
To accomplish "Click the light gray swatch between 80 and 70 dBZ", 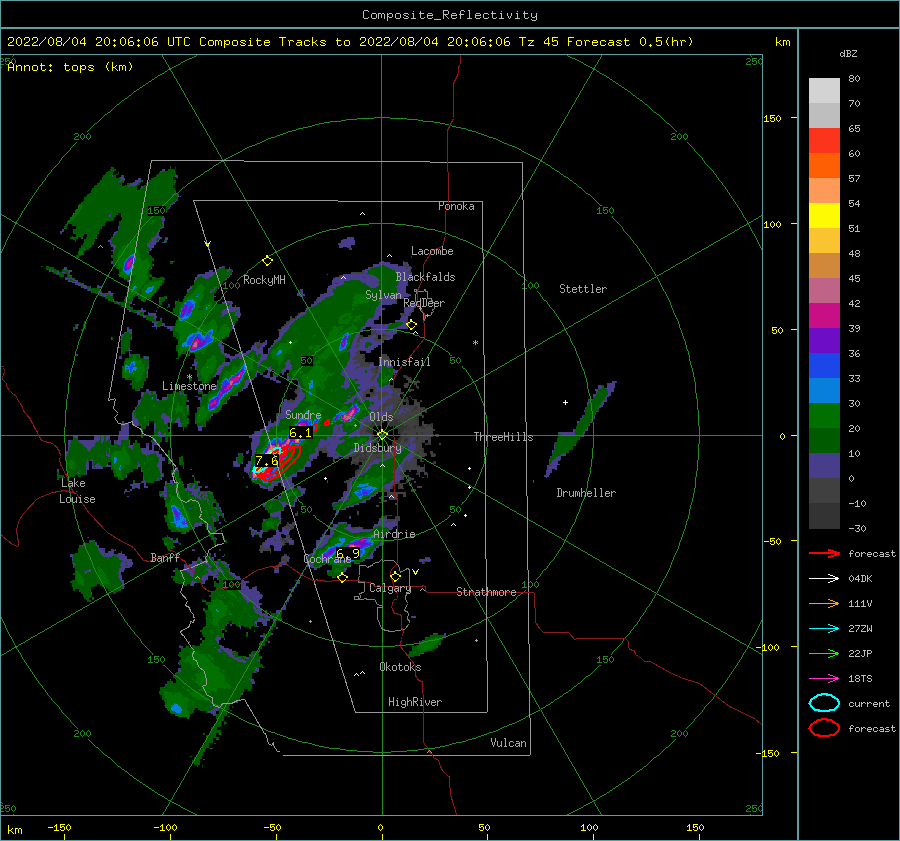I will [824, 91].
